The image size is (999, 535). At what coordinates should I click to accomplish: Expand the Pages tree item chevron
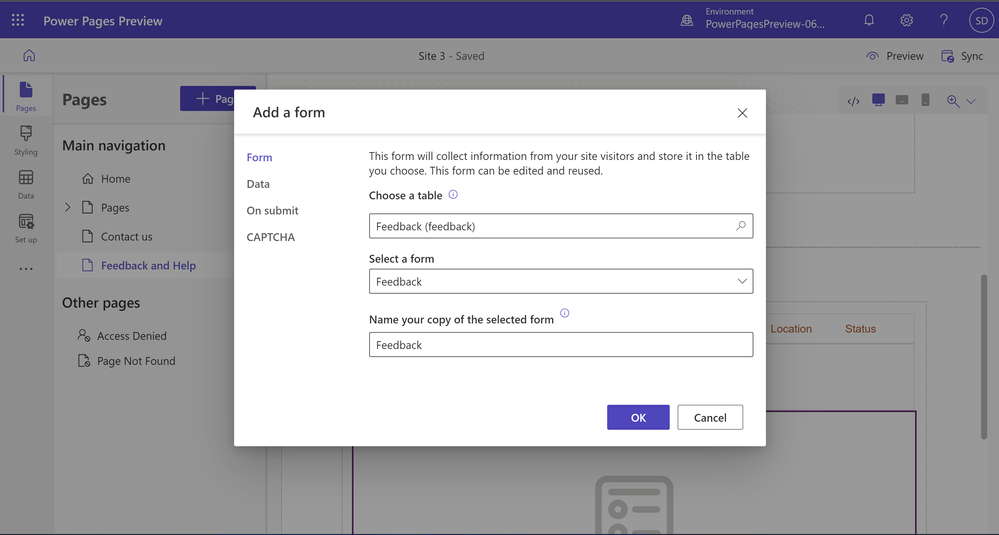[68, 208]
